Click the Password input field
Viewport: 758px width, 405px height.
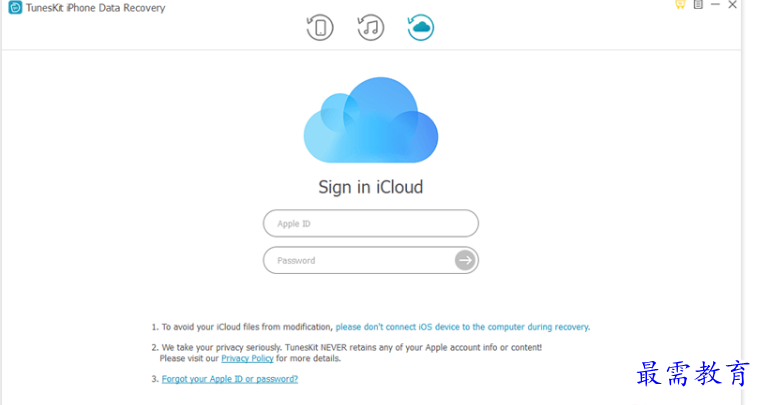[x=371, y=260]
